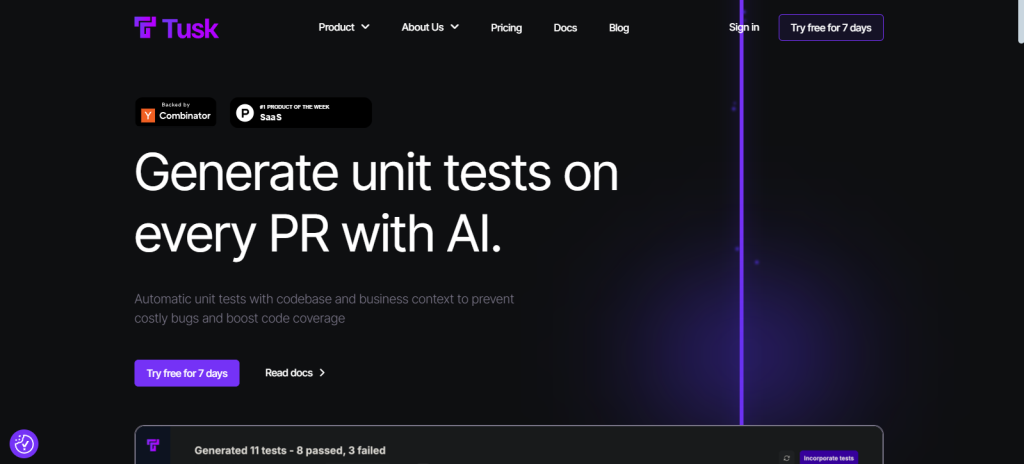Click the Generated 11 tests heading

click(290, 450)
